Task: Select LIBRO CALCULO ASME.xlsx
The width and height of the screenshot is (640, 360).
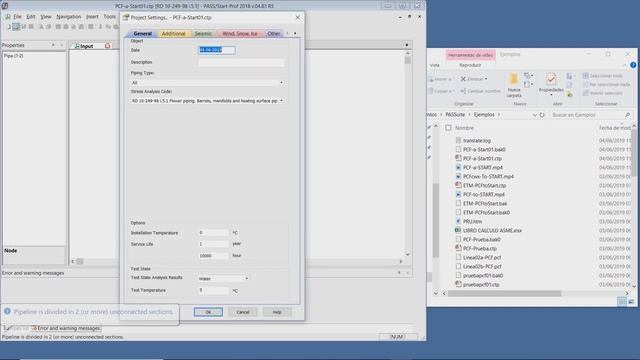Action: coord(492,231)
